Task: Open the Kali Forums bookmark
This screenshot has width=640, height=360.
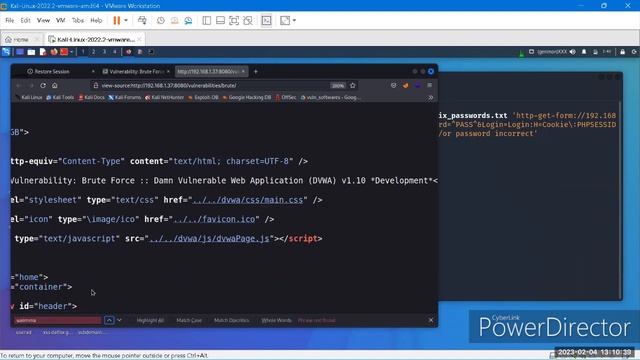Action: tap(125, 97)
